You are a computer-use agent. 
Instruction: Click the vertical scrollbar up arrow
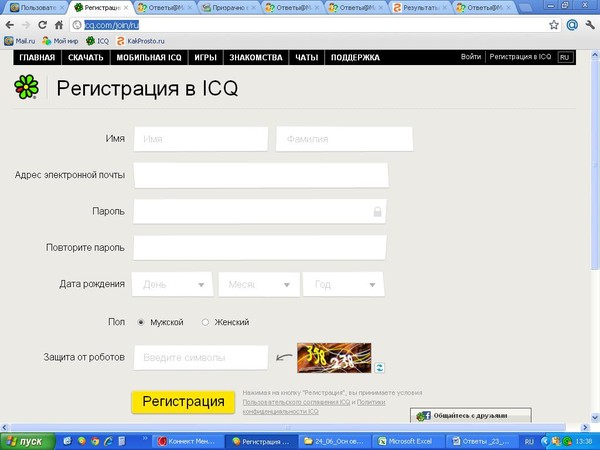click(595, 55)
